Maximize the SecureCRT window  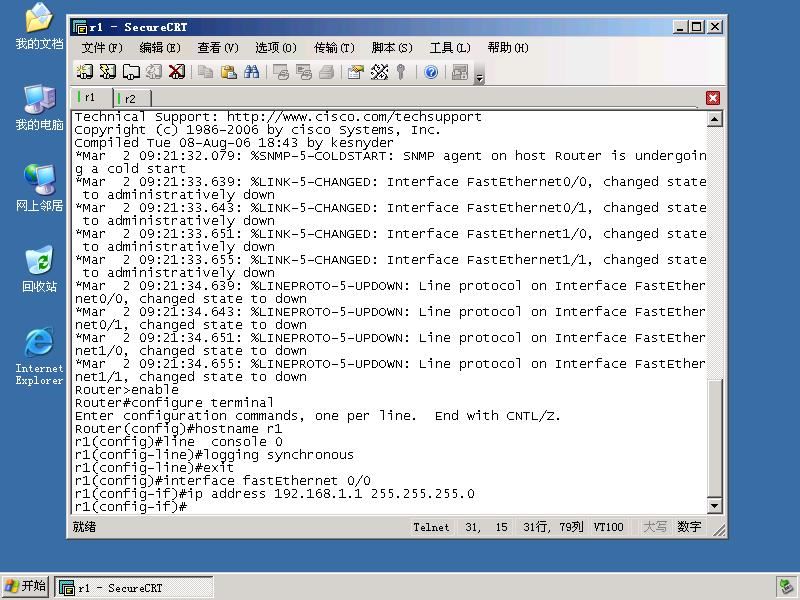696,27
